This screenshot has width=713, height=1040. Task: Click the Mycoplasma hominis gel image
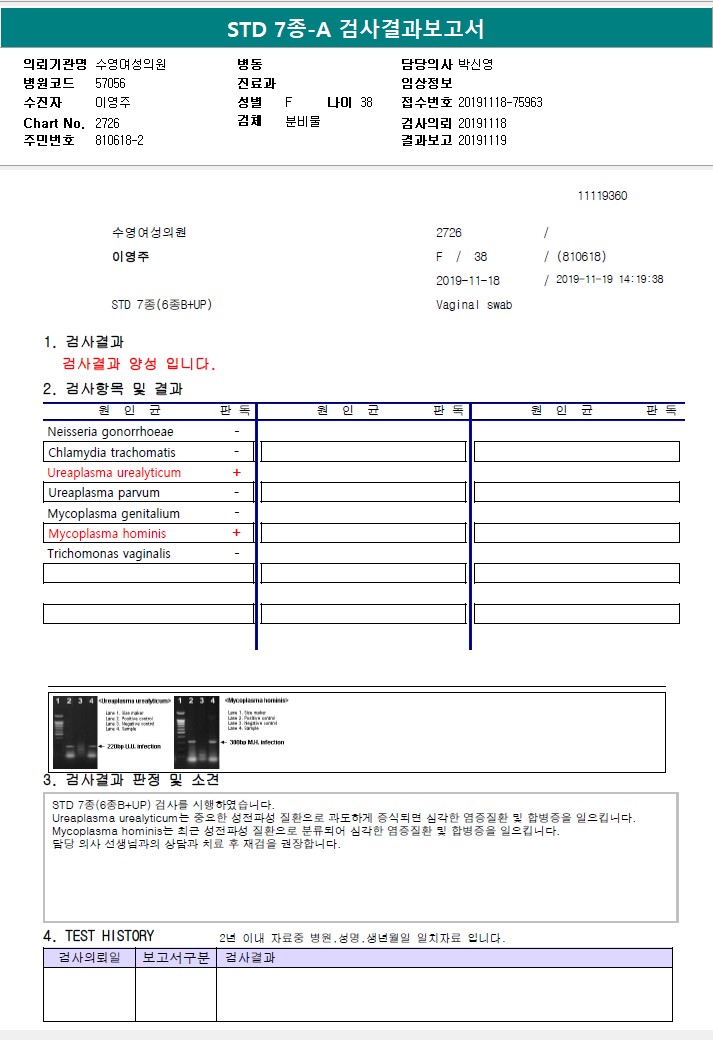196,732
